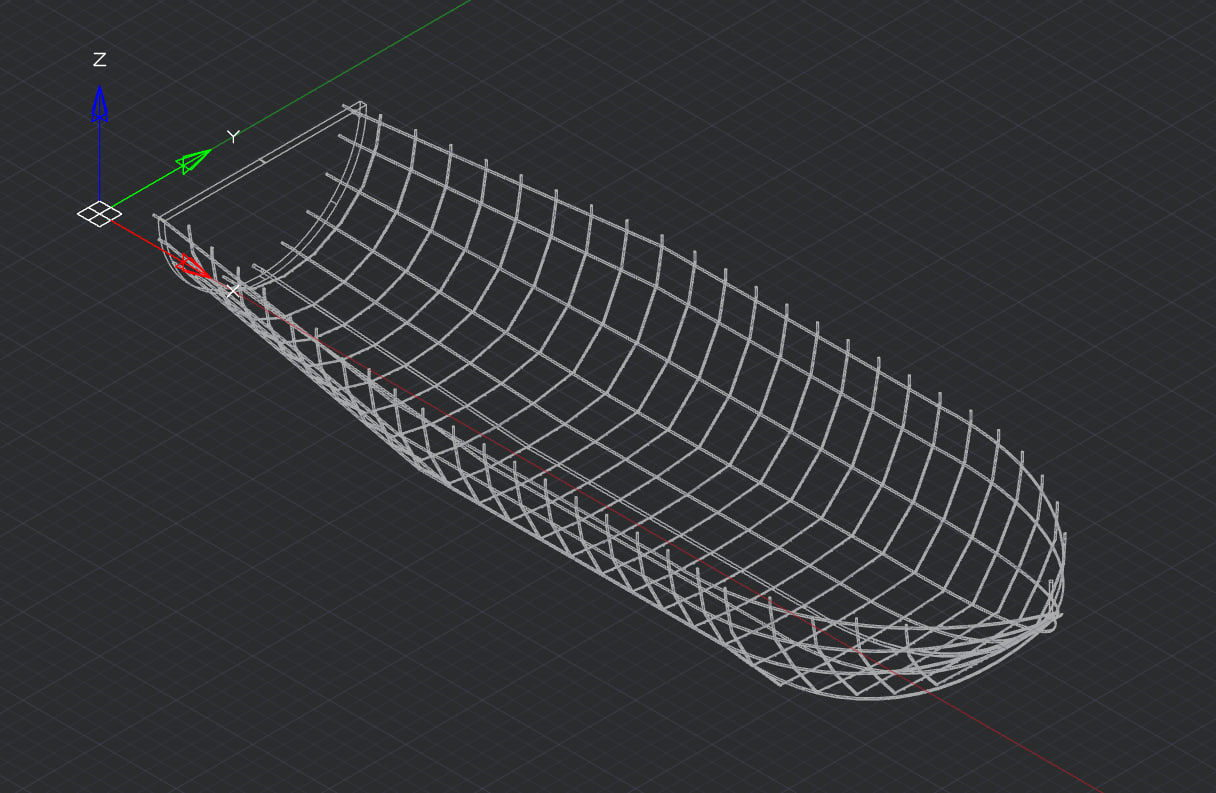
Task: Click the Z axis letter label
Action: click(x=99, y=61)
